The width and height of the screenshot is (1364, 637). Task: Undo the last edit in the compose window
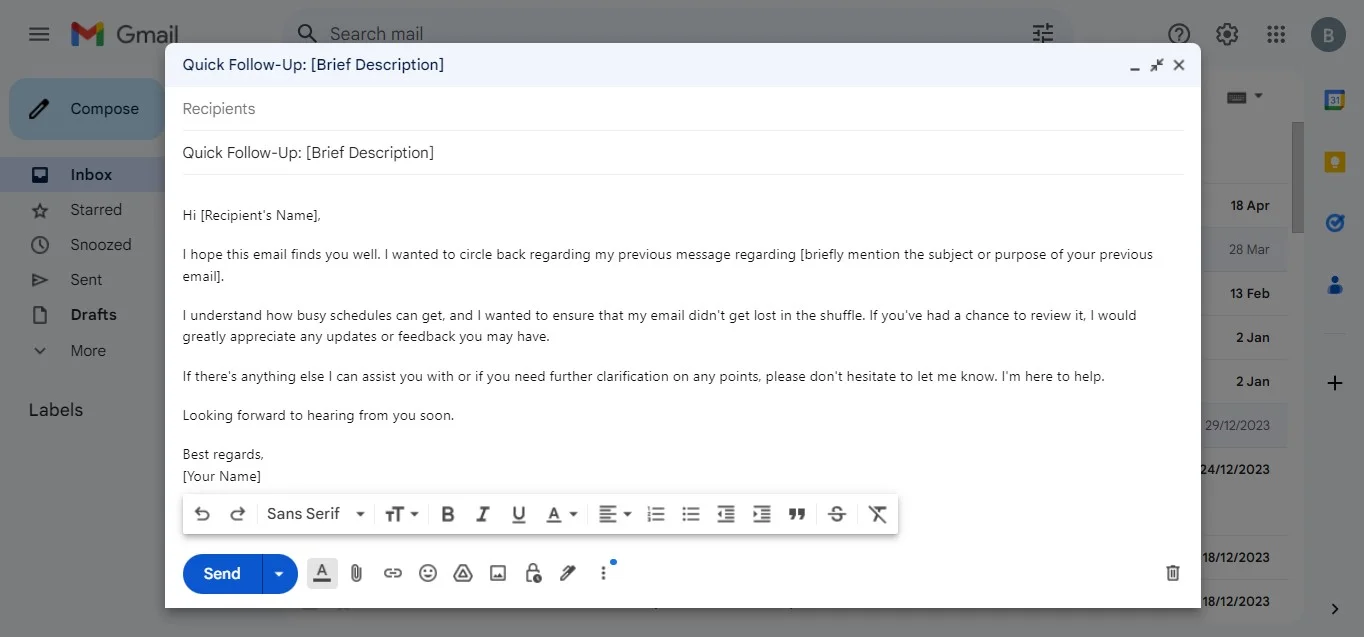(x=202, y=513)
